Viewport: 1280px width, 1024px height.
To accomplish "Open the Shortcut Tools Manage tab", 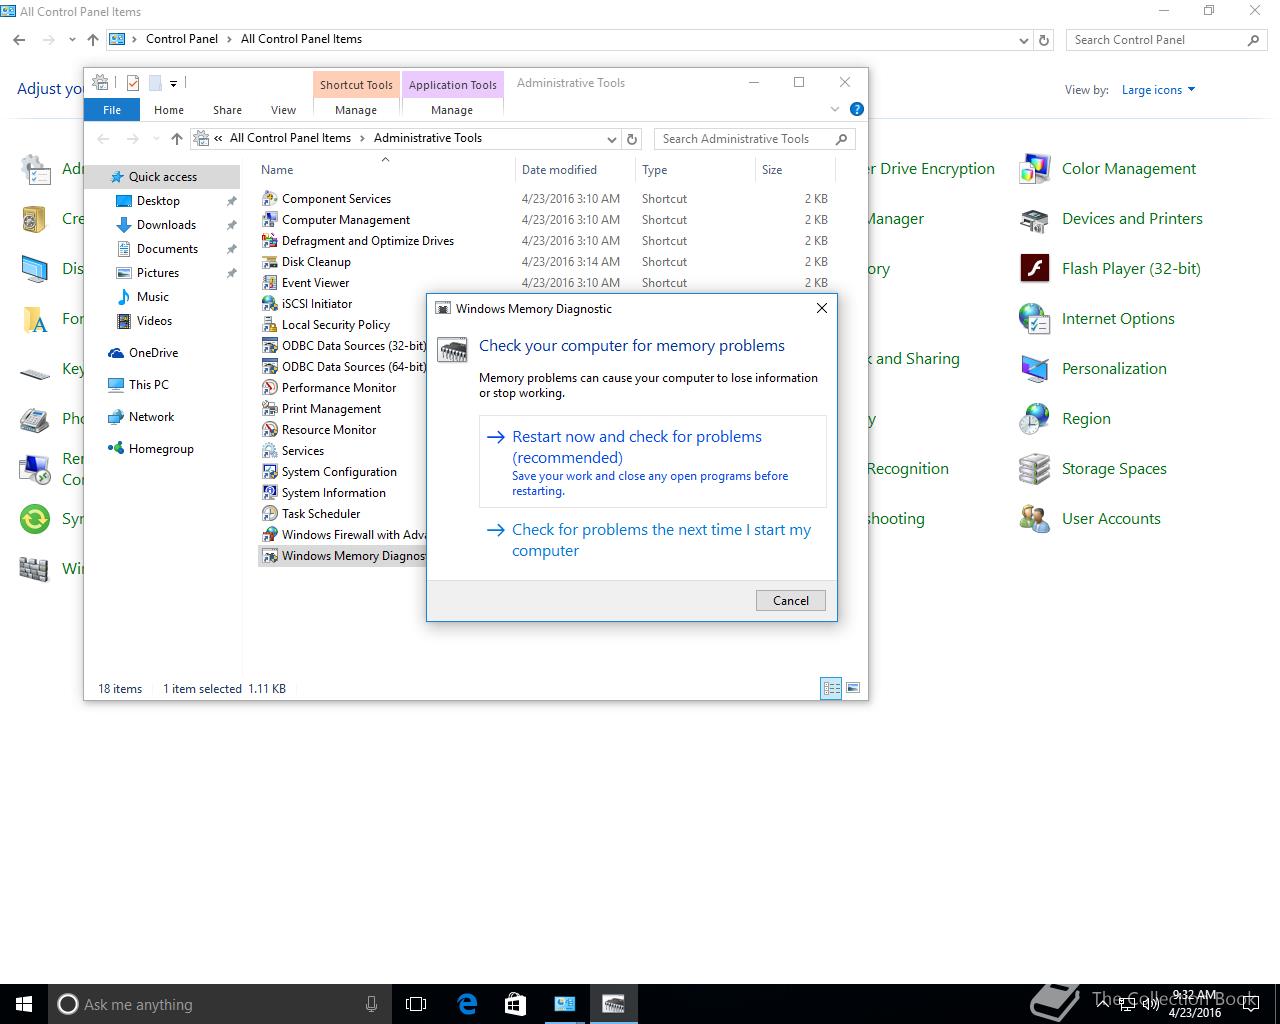I will pyautogui.click(x=356, y=110).
